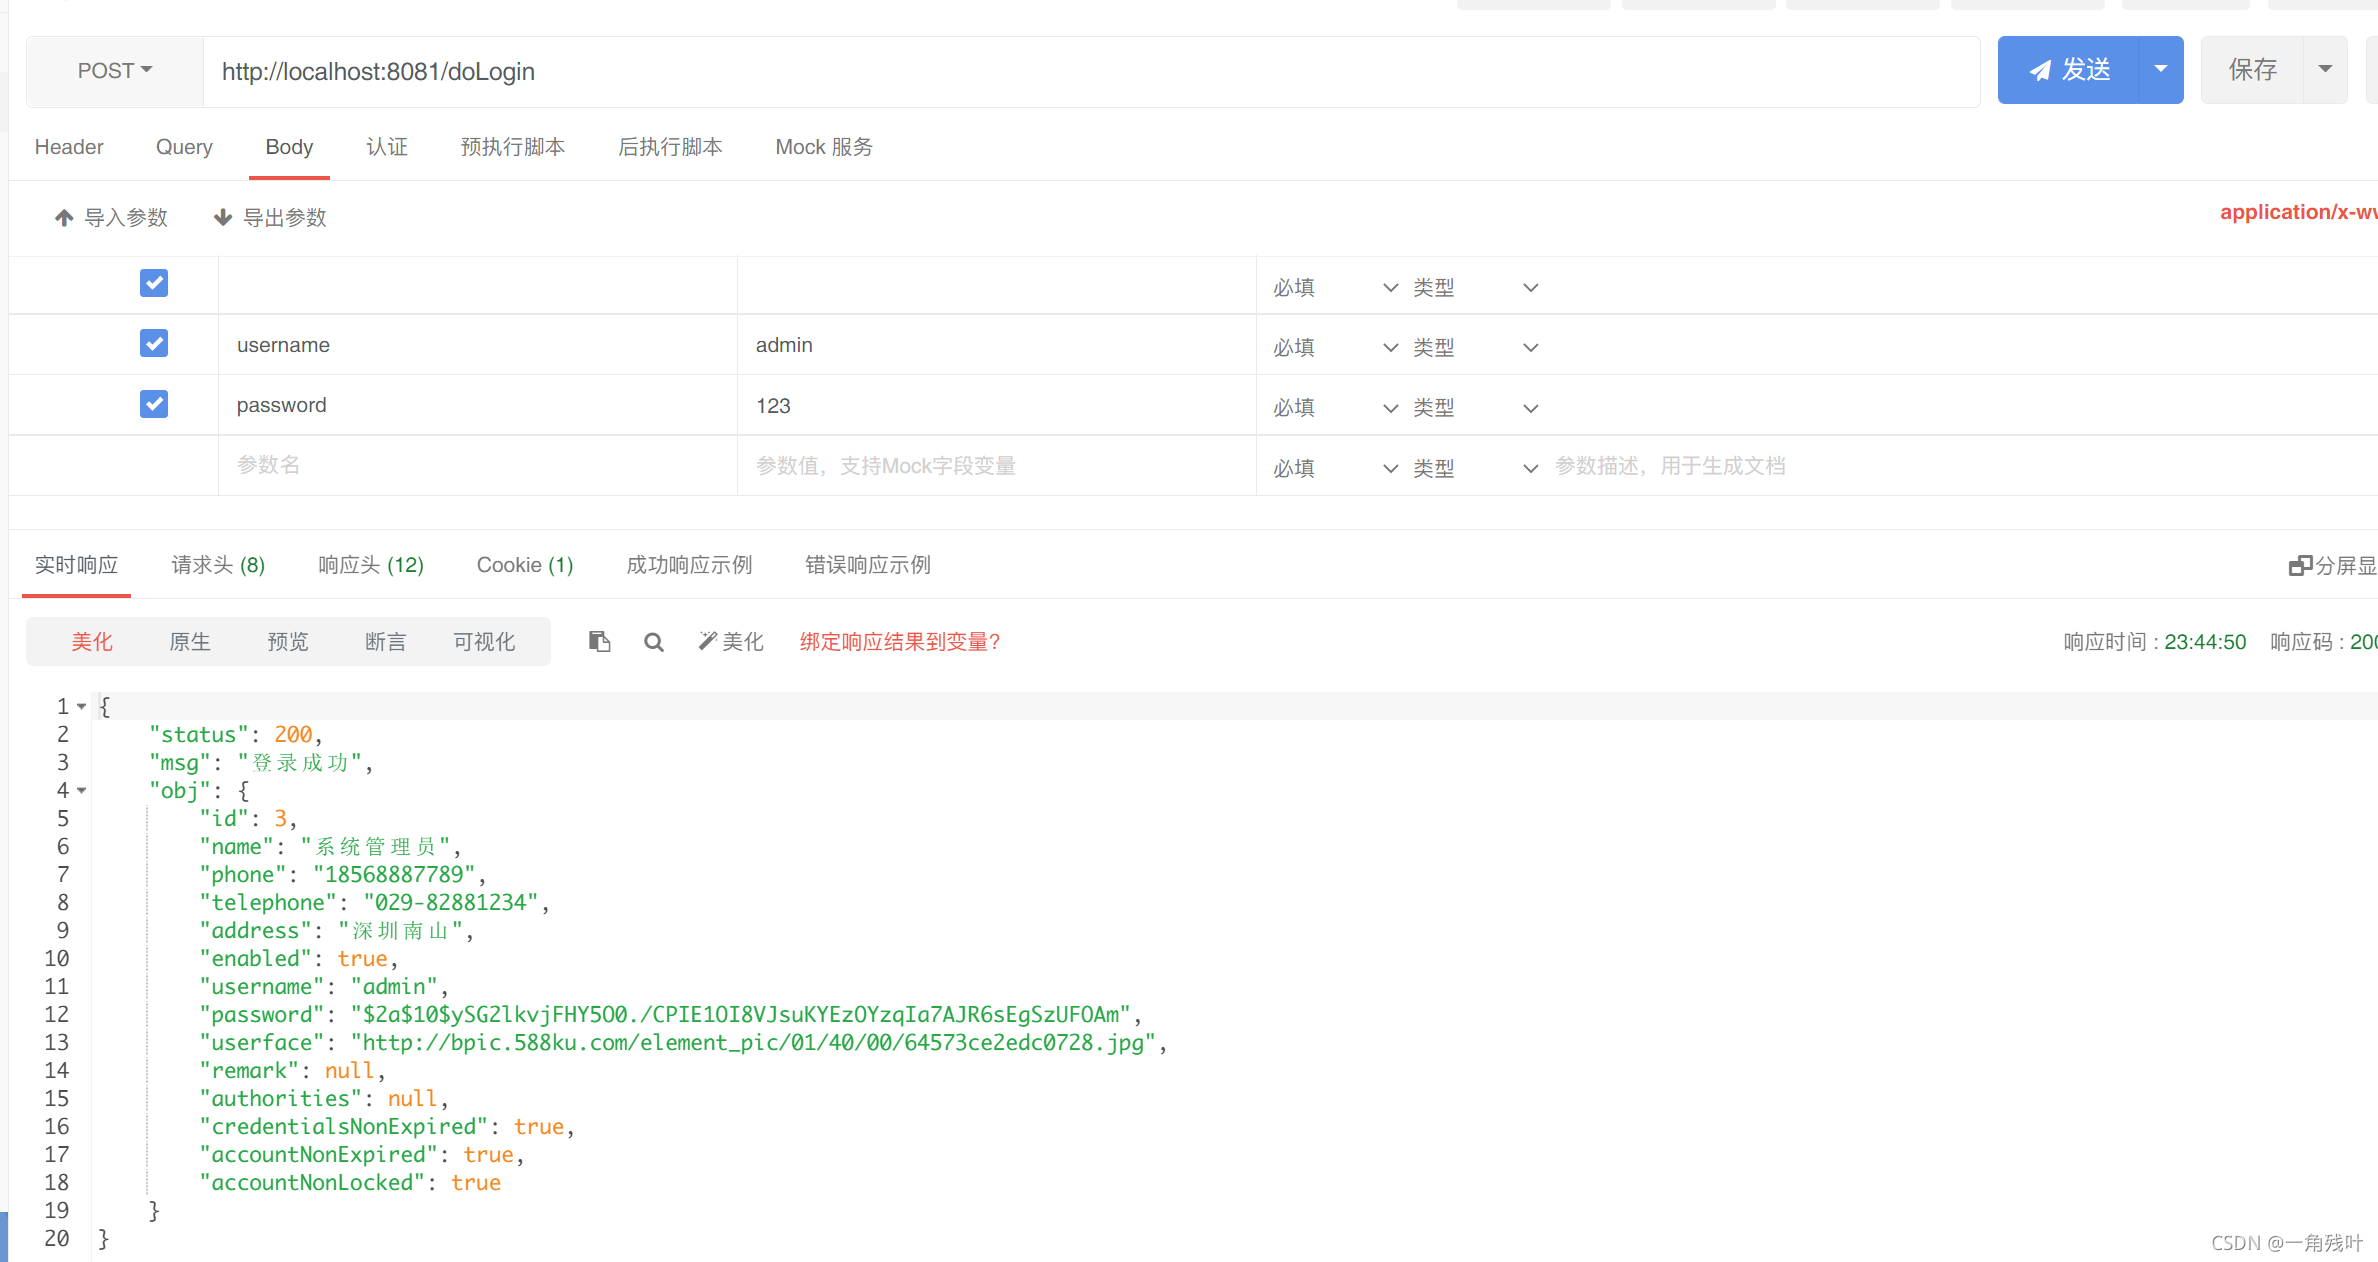2378x1262 pixels.
Task: Export parameters via 导出参数
Action: pos(269,217)
